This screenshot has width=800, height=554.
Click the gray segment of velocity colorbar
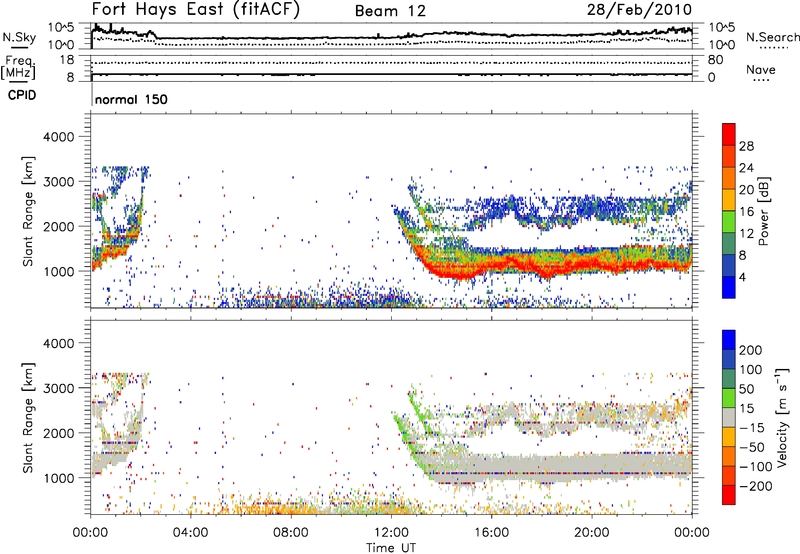(729, 417)
